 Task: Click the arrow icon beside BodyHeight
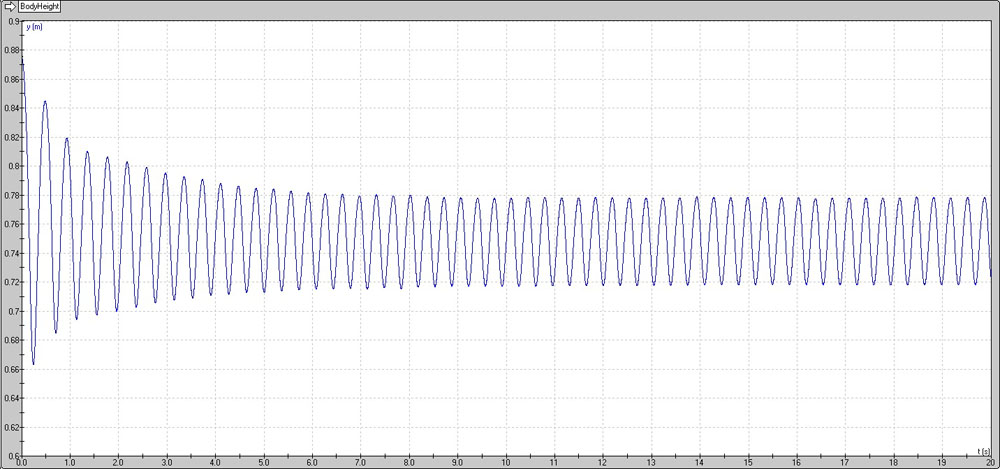pyautogui.click(x=10, y=8)
